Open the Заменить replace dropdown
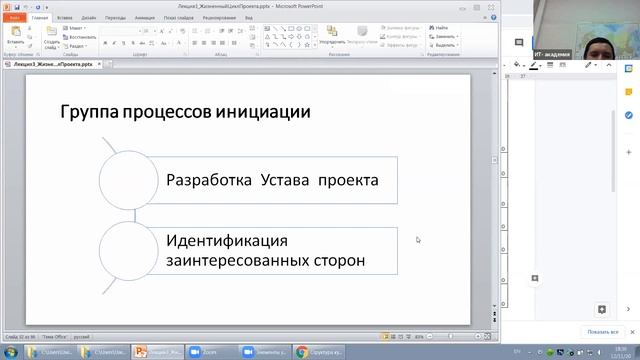The image size is (640, 360). pos(444,36)
